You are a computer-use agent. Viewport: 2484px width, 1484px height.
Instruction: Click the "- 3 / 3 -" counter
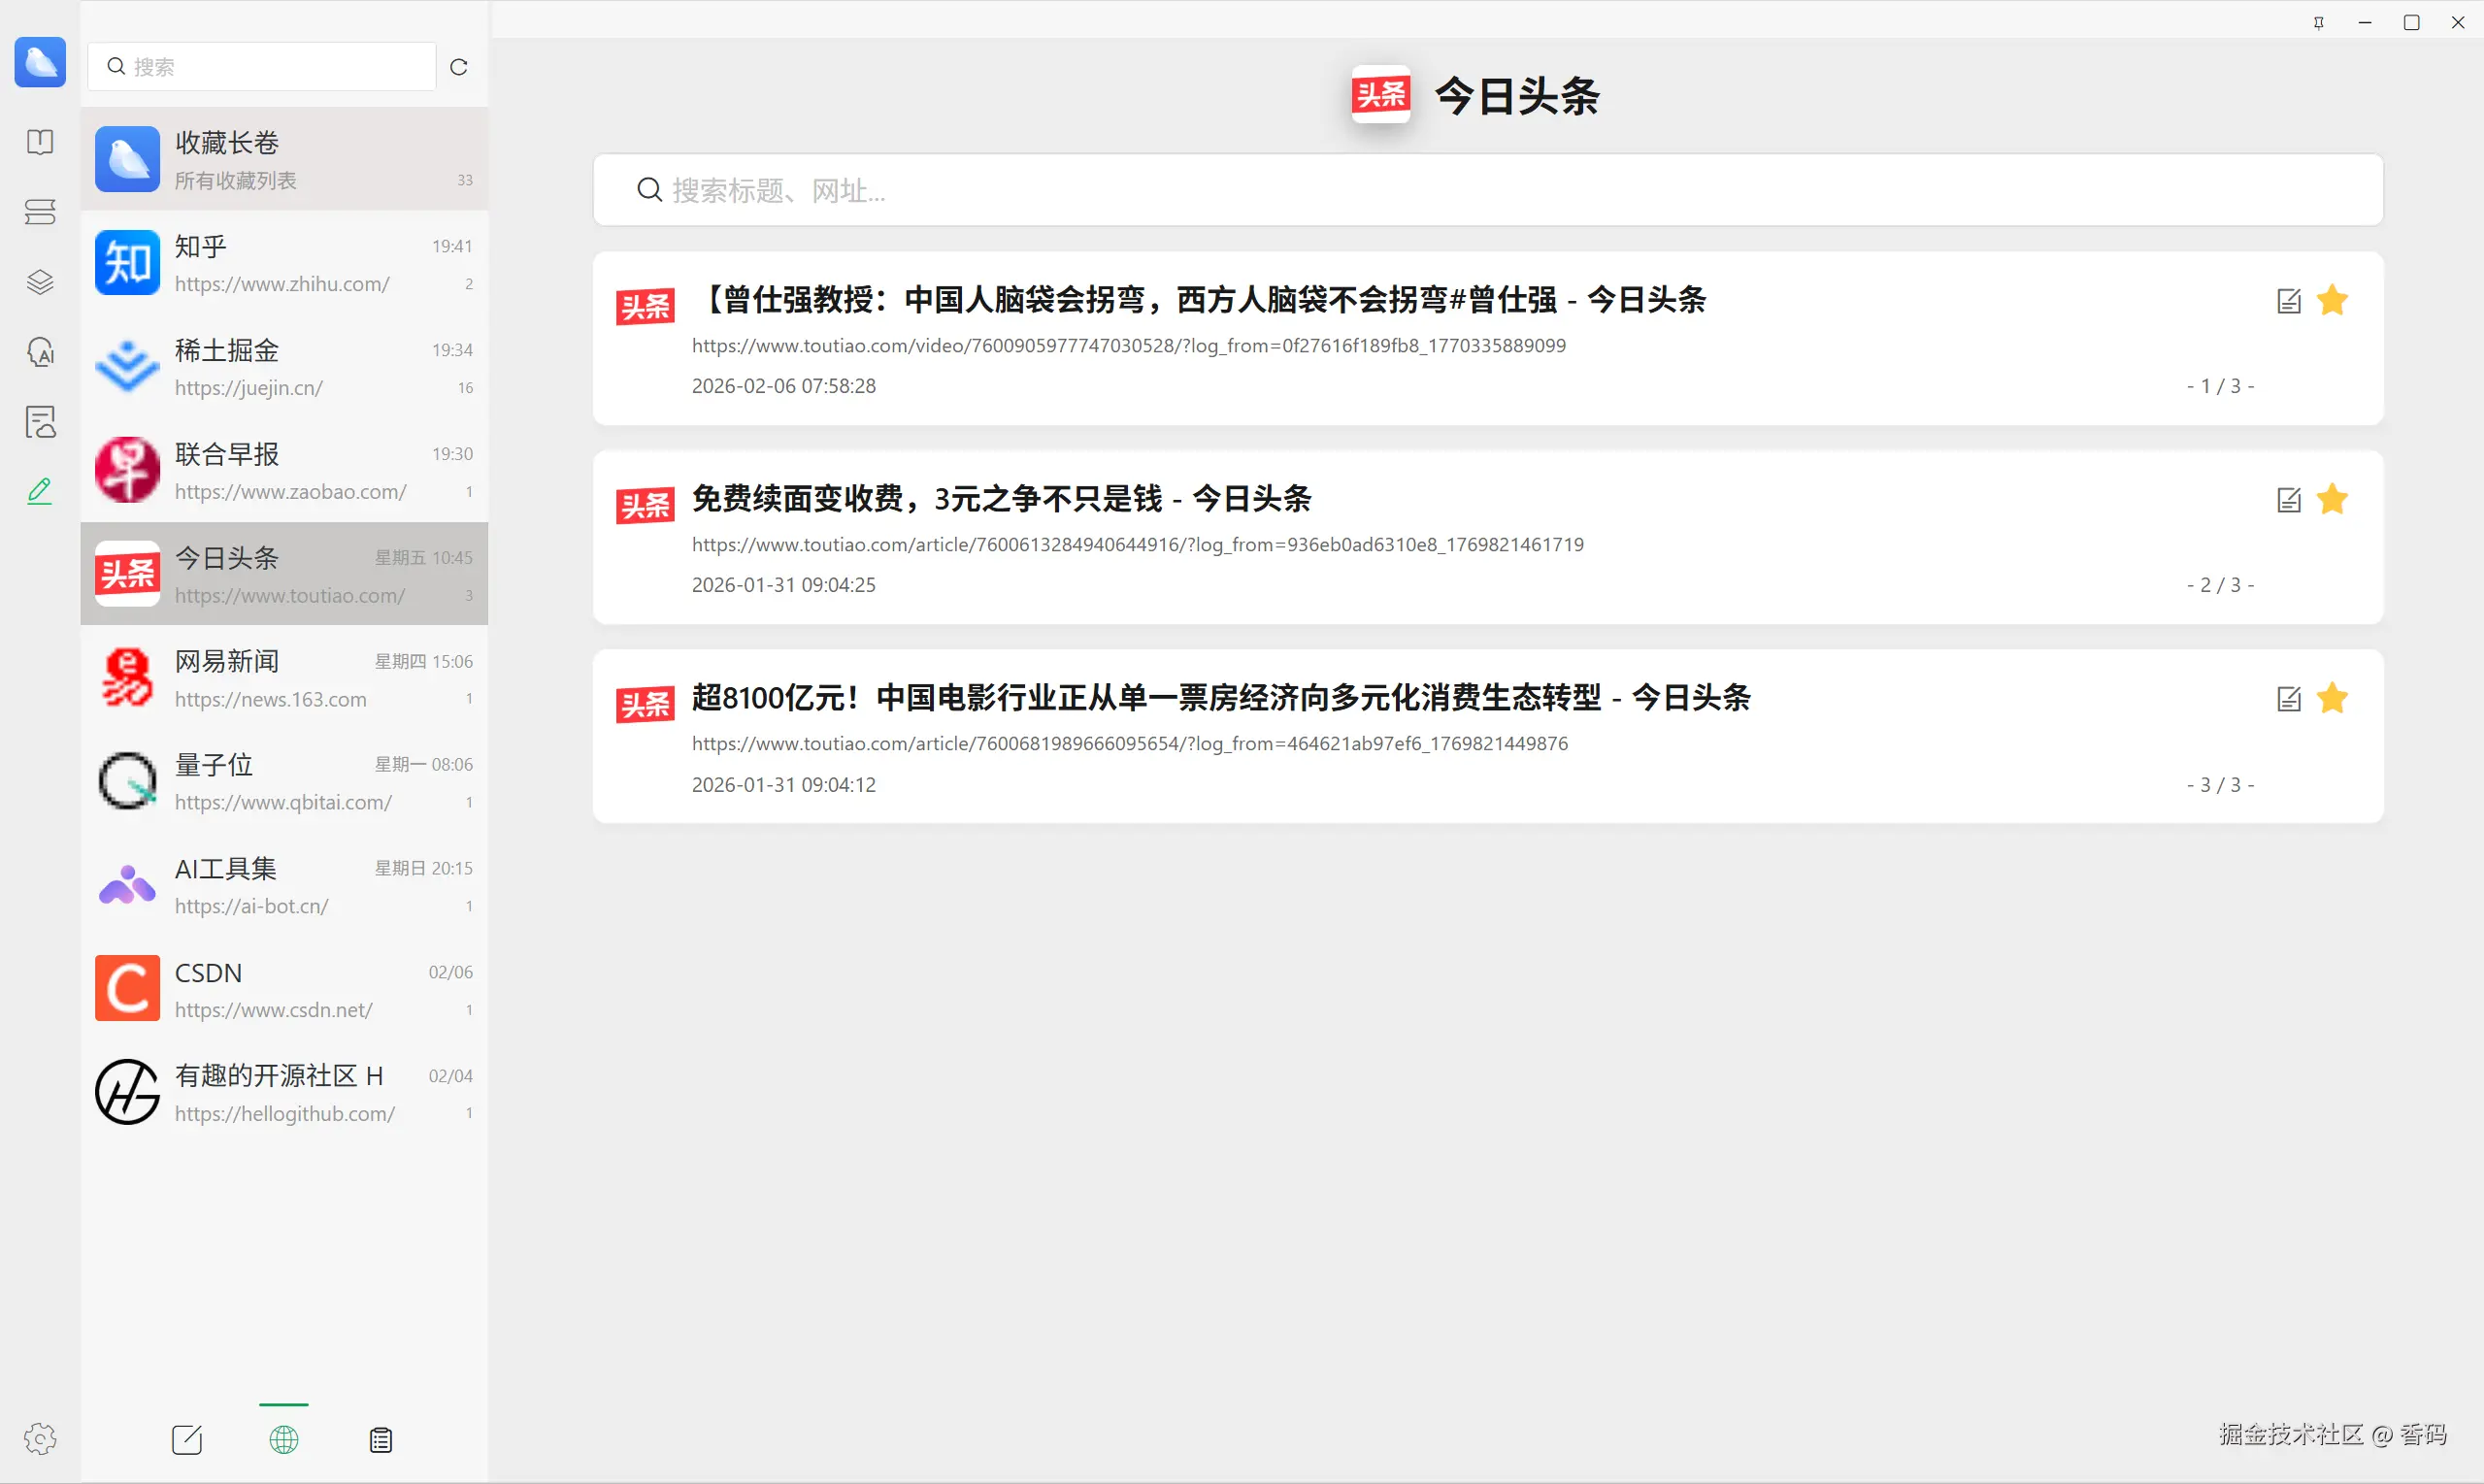(2221, 785)
